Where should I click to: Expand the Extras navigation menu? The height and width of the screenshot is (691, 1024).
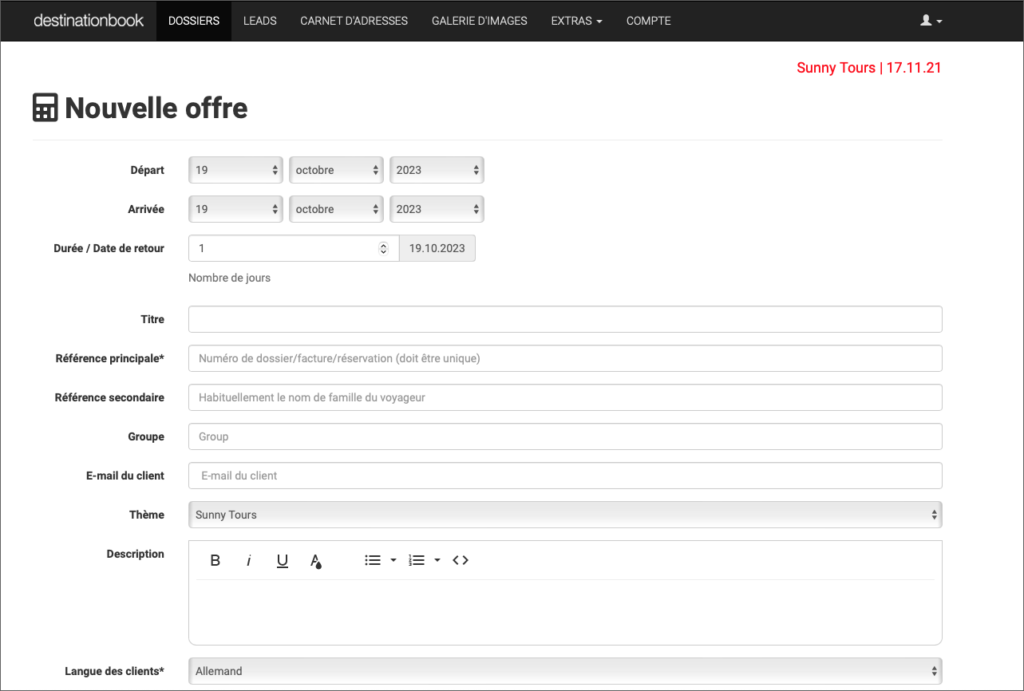coord(576,21)
